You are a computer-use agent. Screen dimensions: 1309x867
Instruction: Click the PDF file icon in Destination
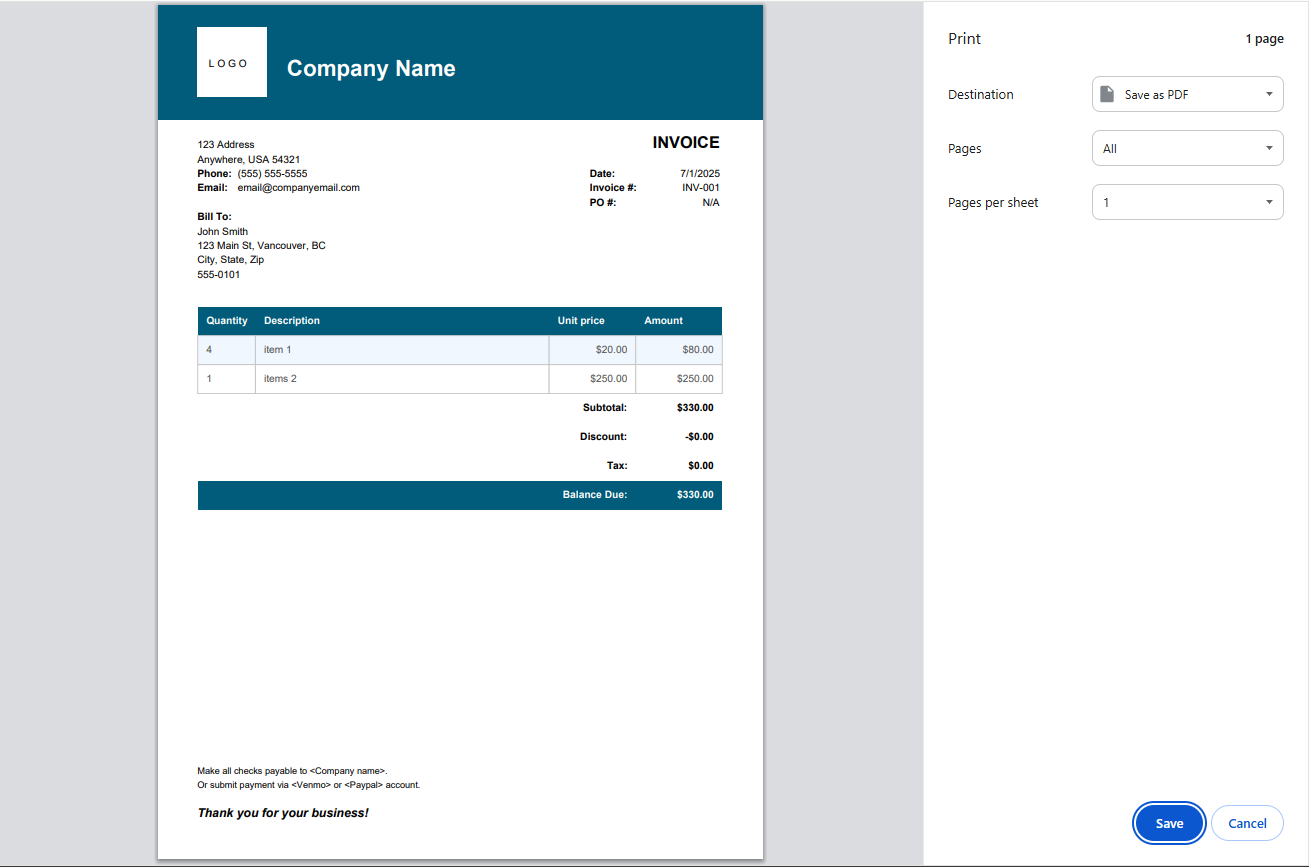click(1107, 95)
